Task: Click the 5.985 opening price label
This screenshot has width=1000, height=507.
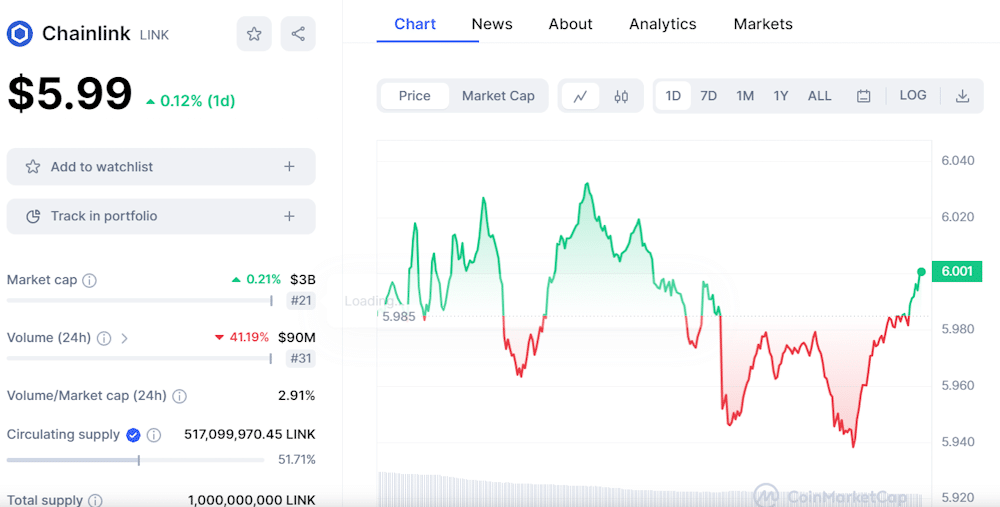Action: point(399,316)
